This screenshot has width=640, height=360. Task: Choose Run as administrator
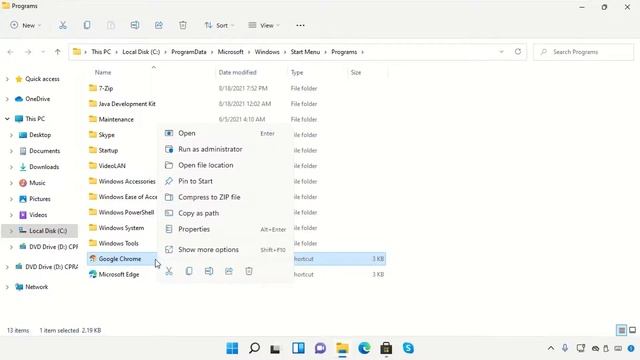tap(225, 149)
